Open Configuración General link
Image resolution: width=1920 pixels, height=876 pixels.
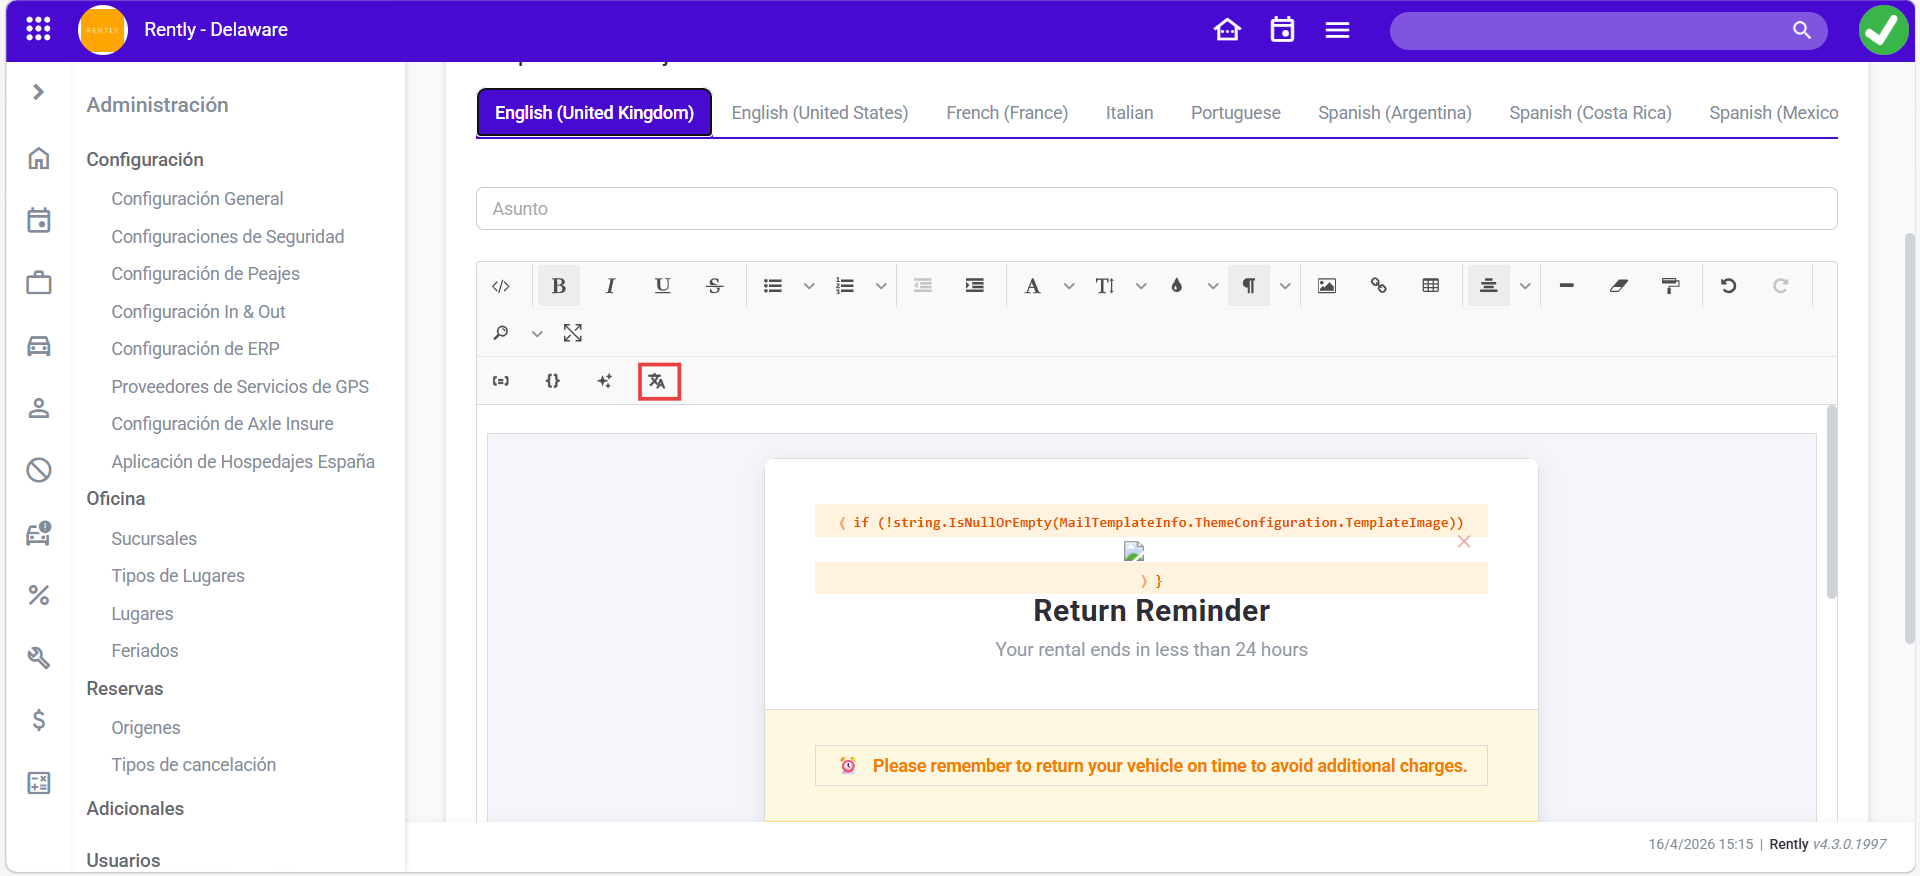click(x=197, y=199)
